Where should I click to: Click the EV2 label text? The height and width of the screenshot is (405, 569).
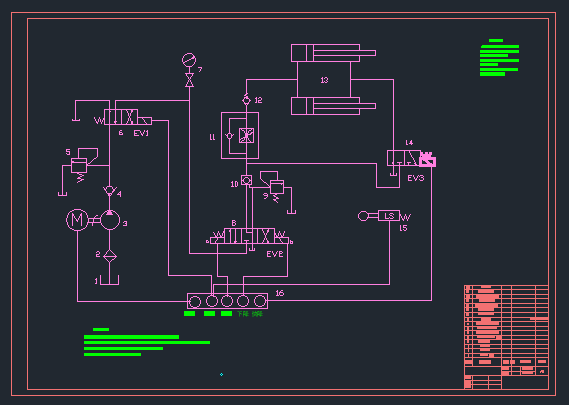click(x=275, y=254)
